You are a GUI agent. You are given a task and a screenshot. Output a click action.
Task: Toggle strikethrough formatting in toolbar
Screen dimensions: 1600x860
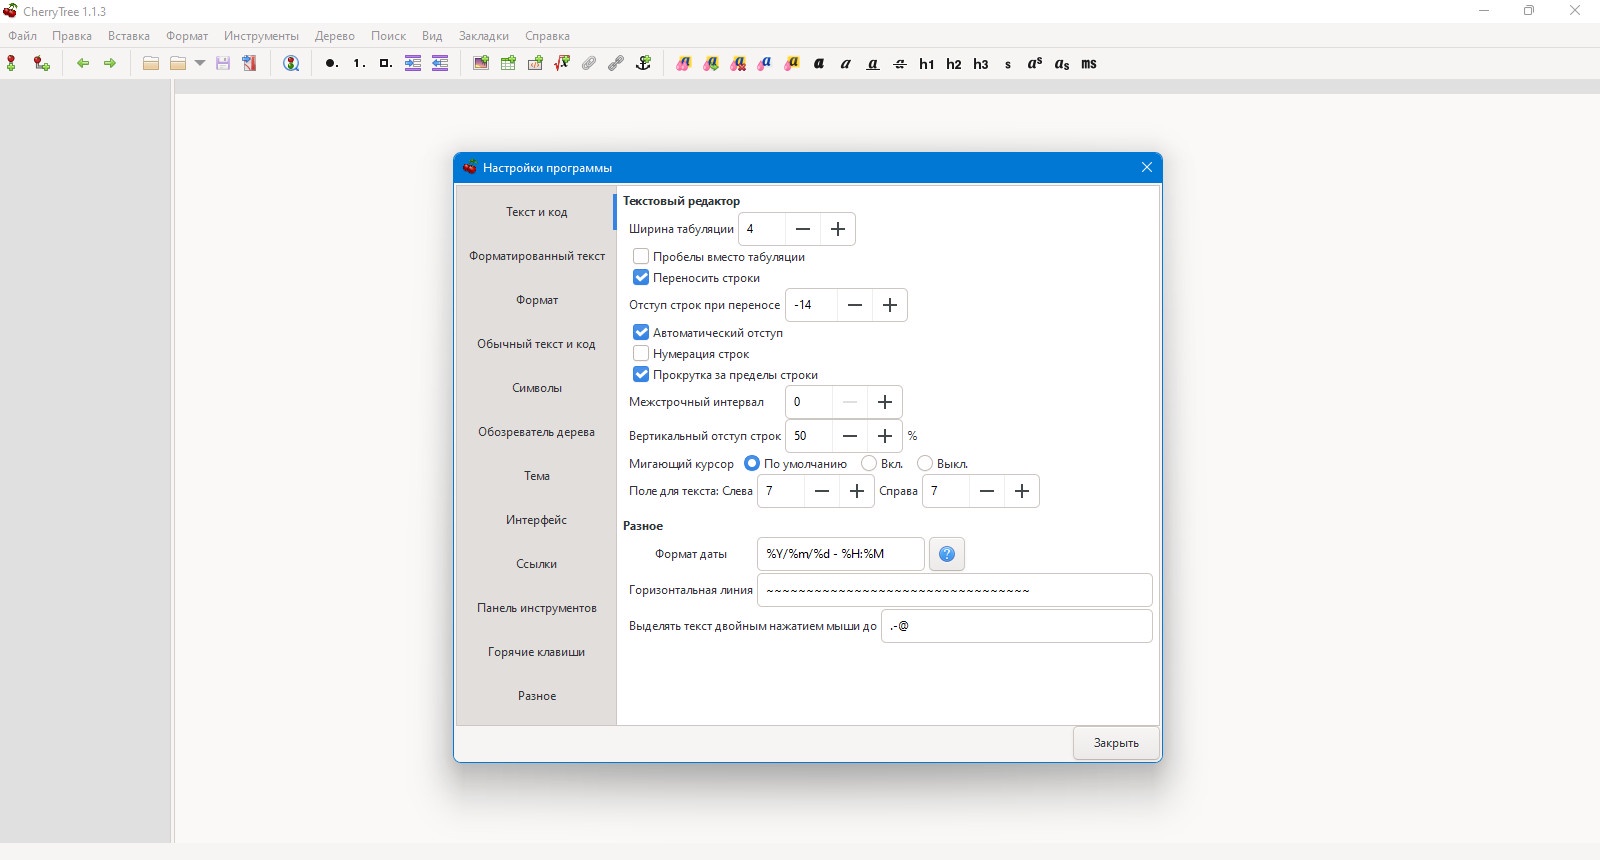pos(899,63)
